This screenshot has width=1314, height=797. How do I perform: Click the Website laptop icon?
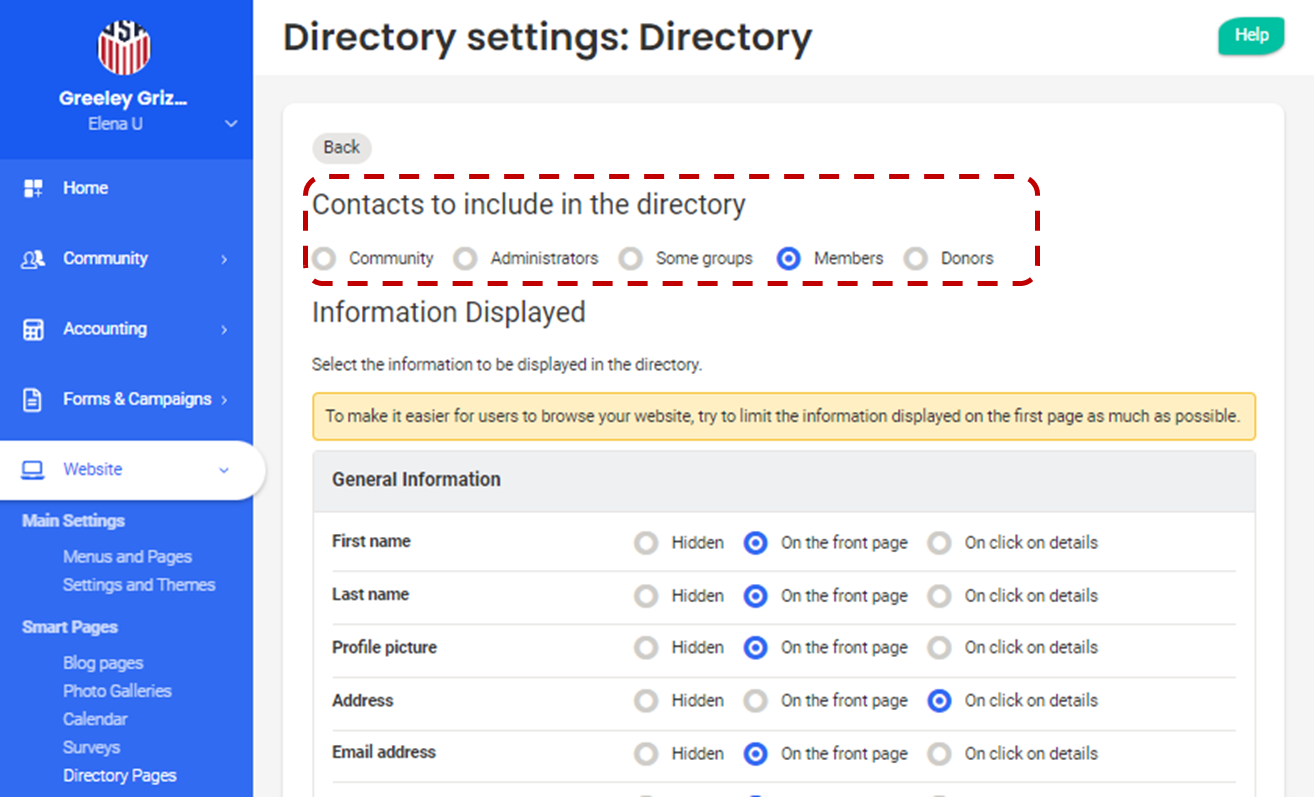tap(33, 470)
